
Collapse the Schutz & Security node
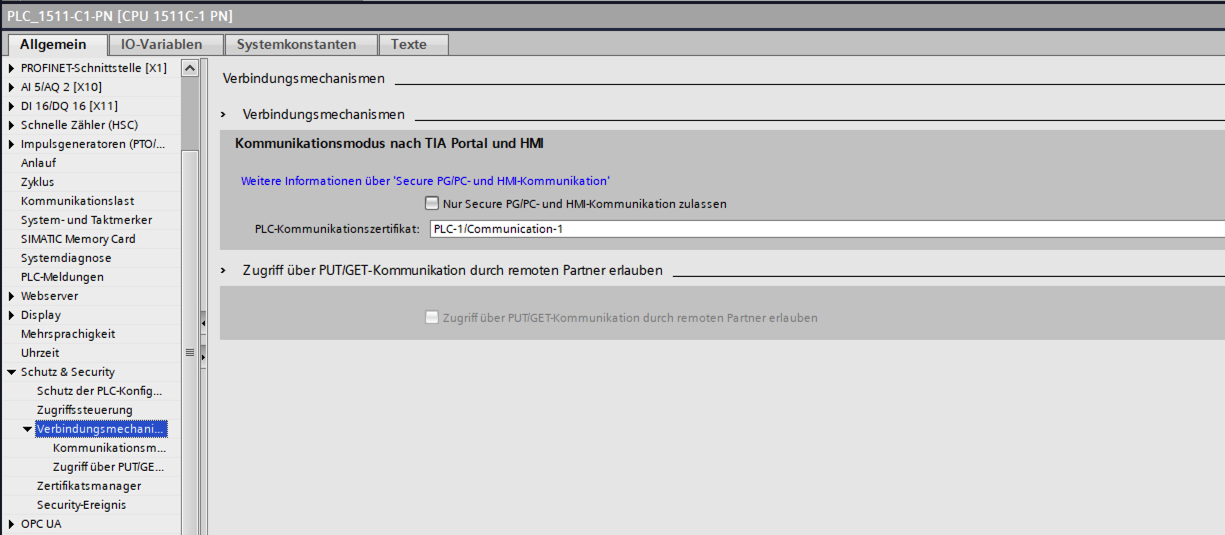12,372
